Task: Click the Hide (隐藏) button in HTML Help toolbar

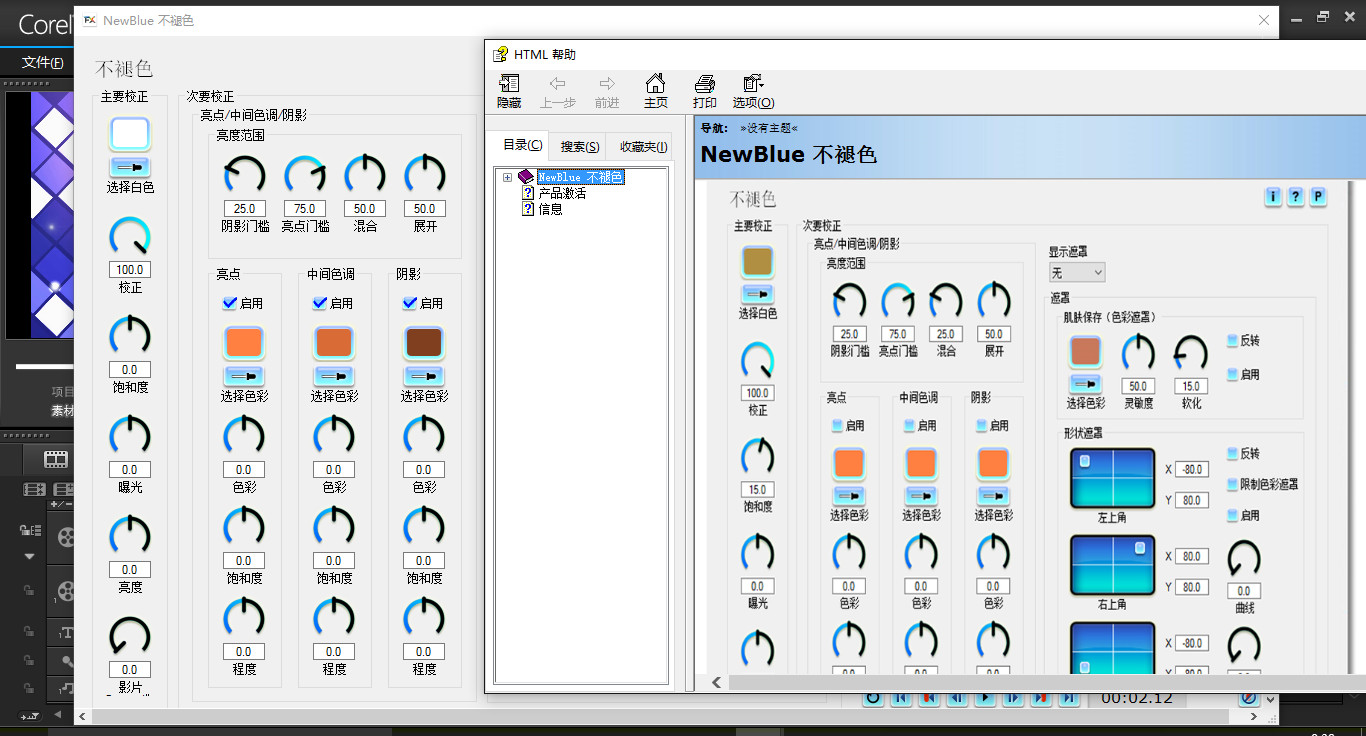Action: pos(509,91)
